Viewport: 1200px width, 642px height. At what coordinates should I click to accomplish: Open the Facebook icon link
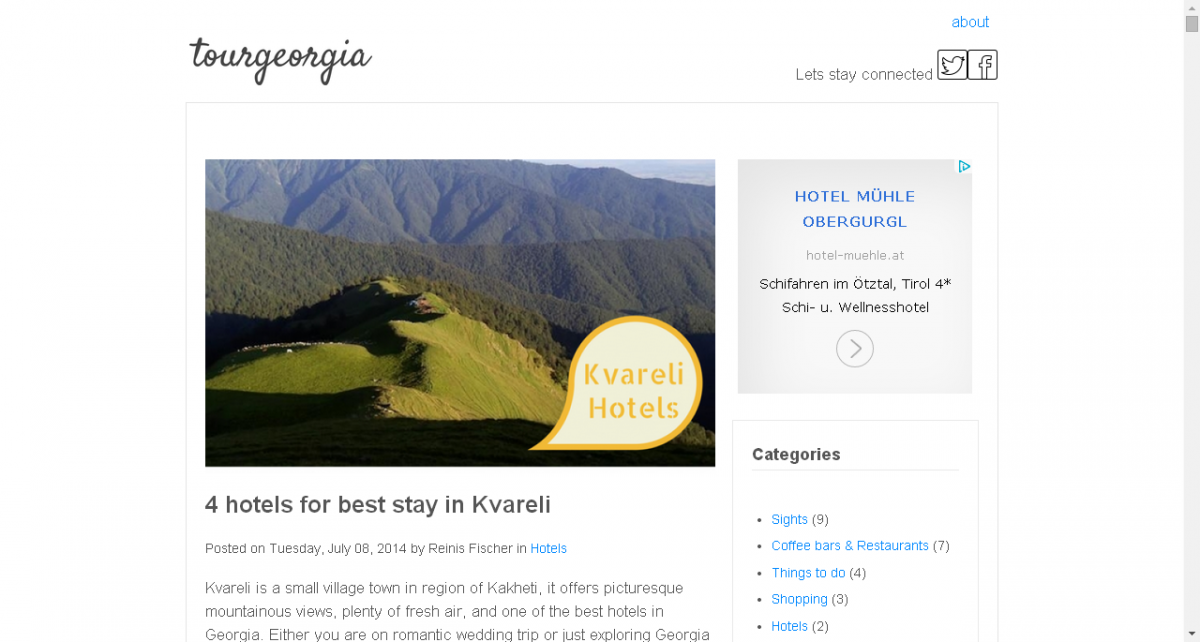click(x=983, y=65)
